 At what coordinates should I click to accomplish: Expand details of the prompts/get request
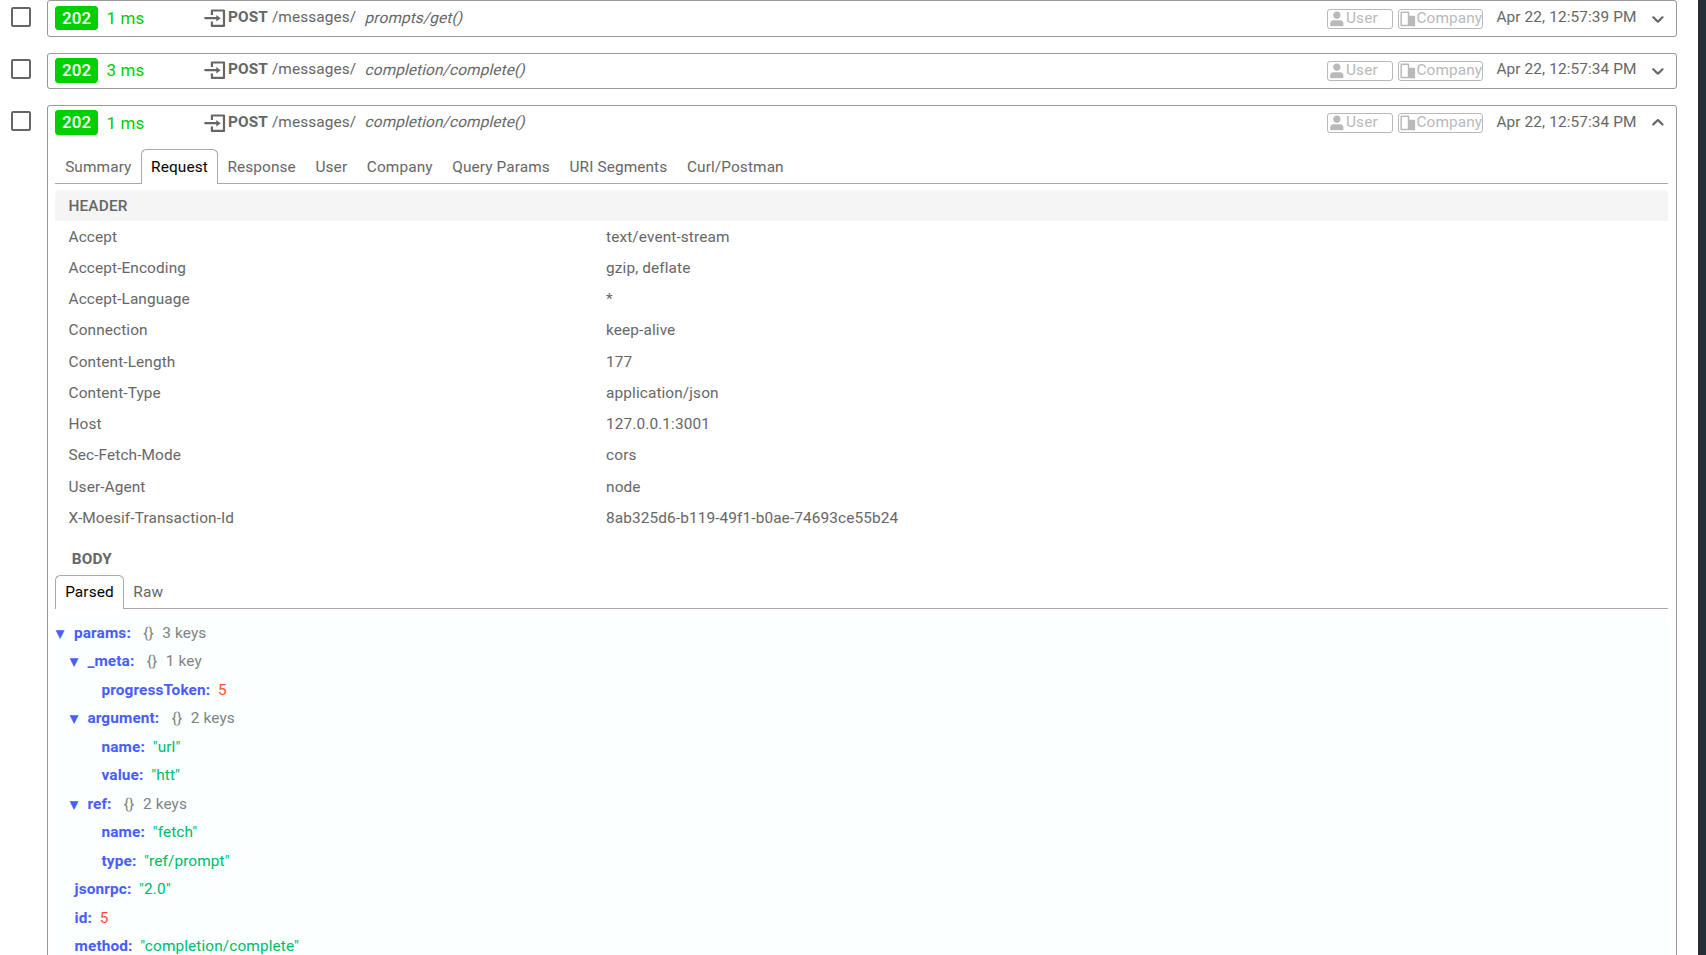coord(1658,17)
